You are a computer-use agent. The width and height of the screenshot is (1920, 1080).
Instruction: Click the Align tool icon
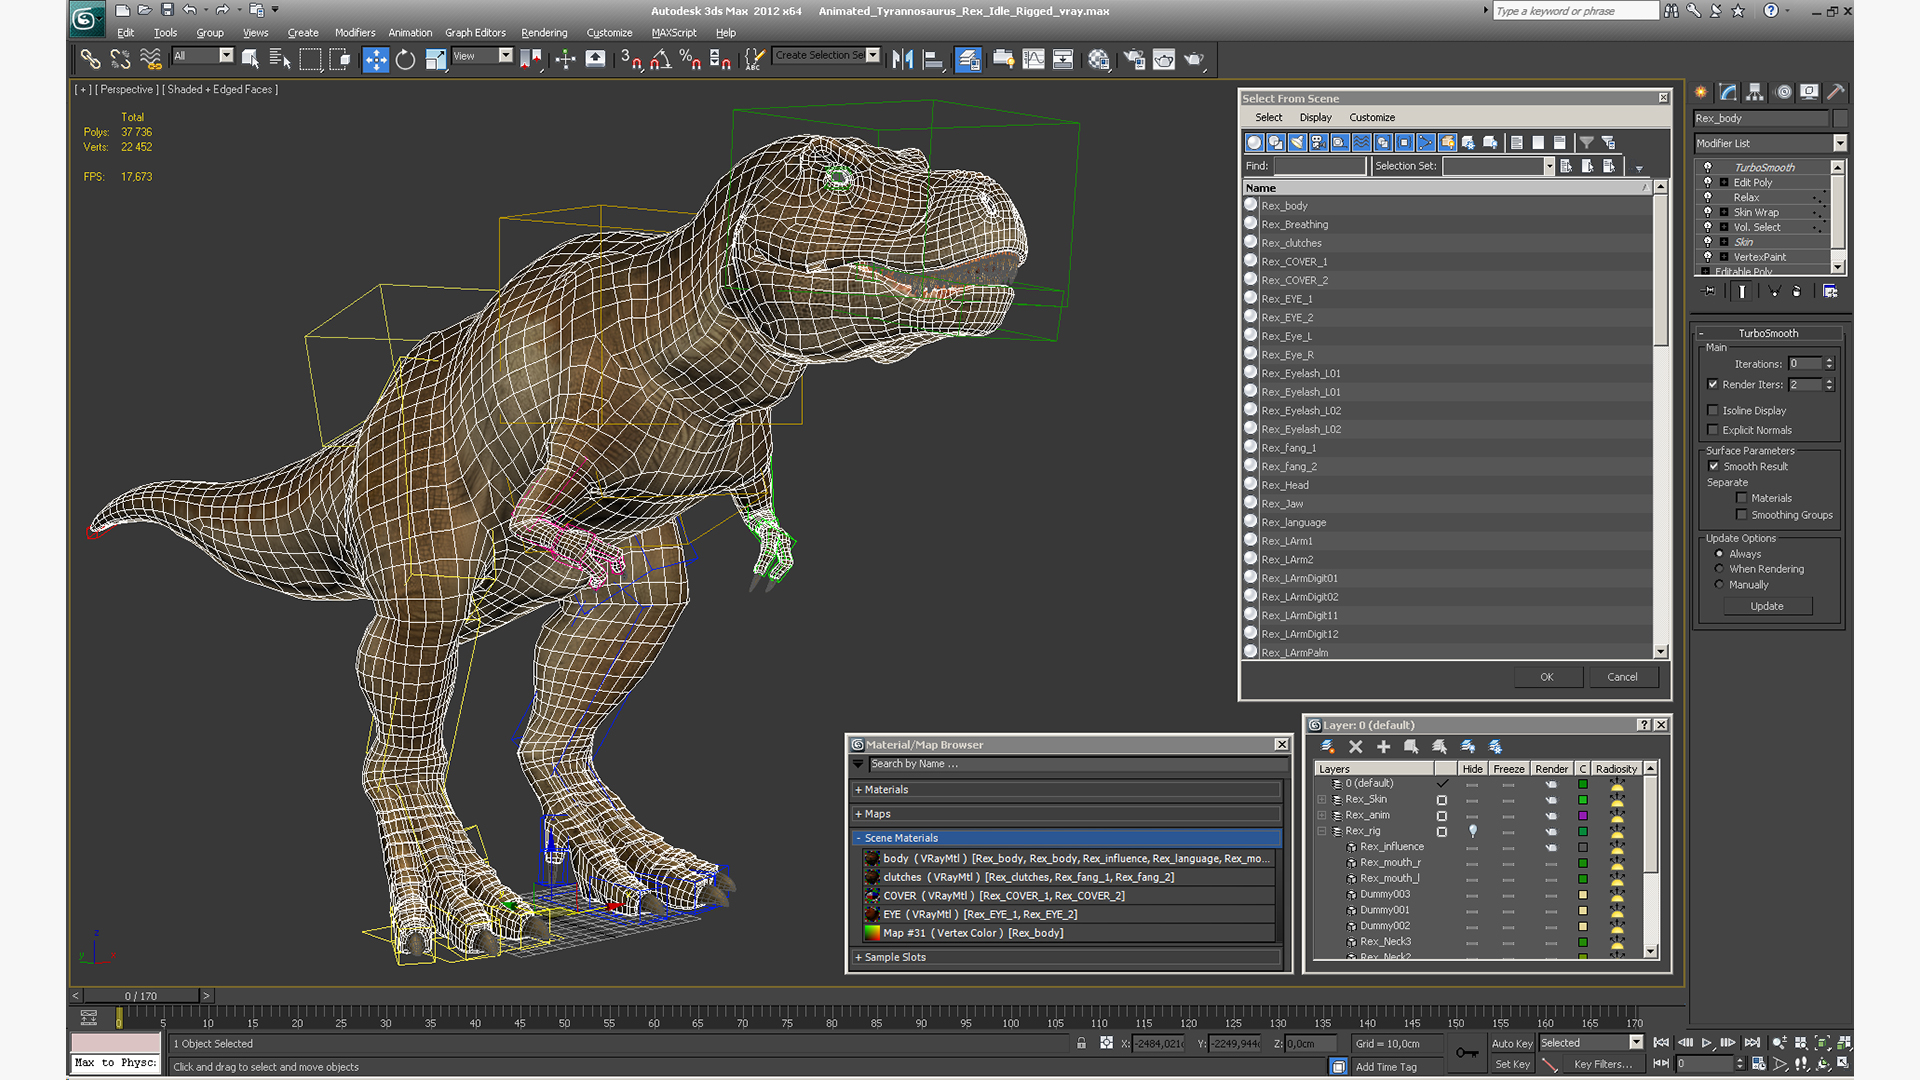tap(933, 60)
